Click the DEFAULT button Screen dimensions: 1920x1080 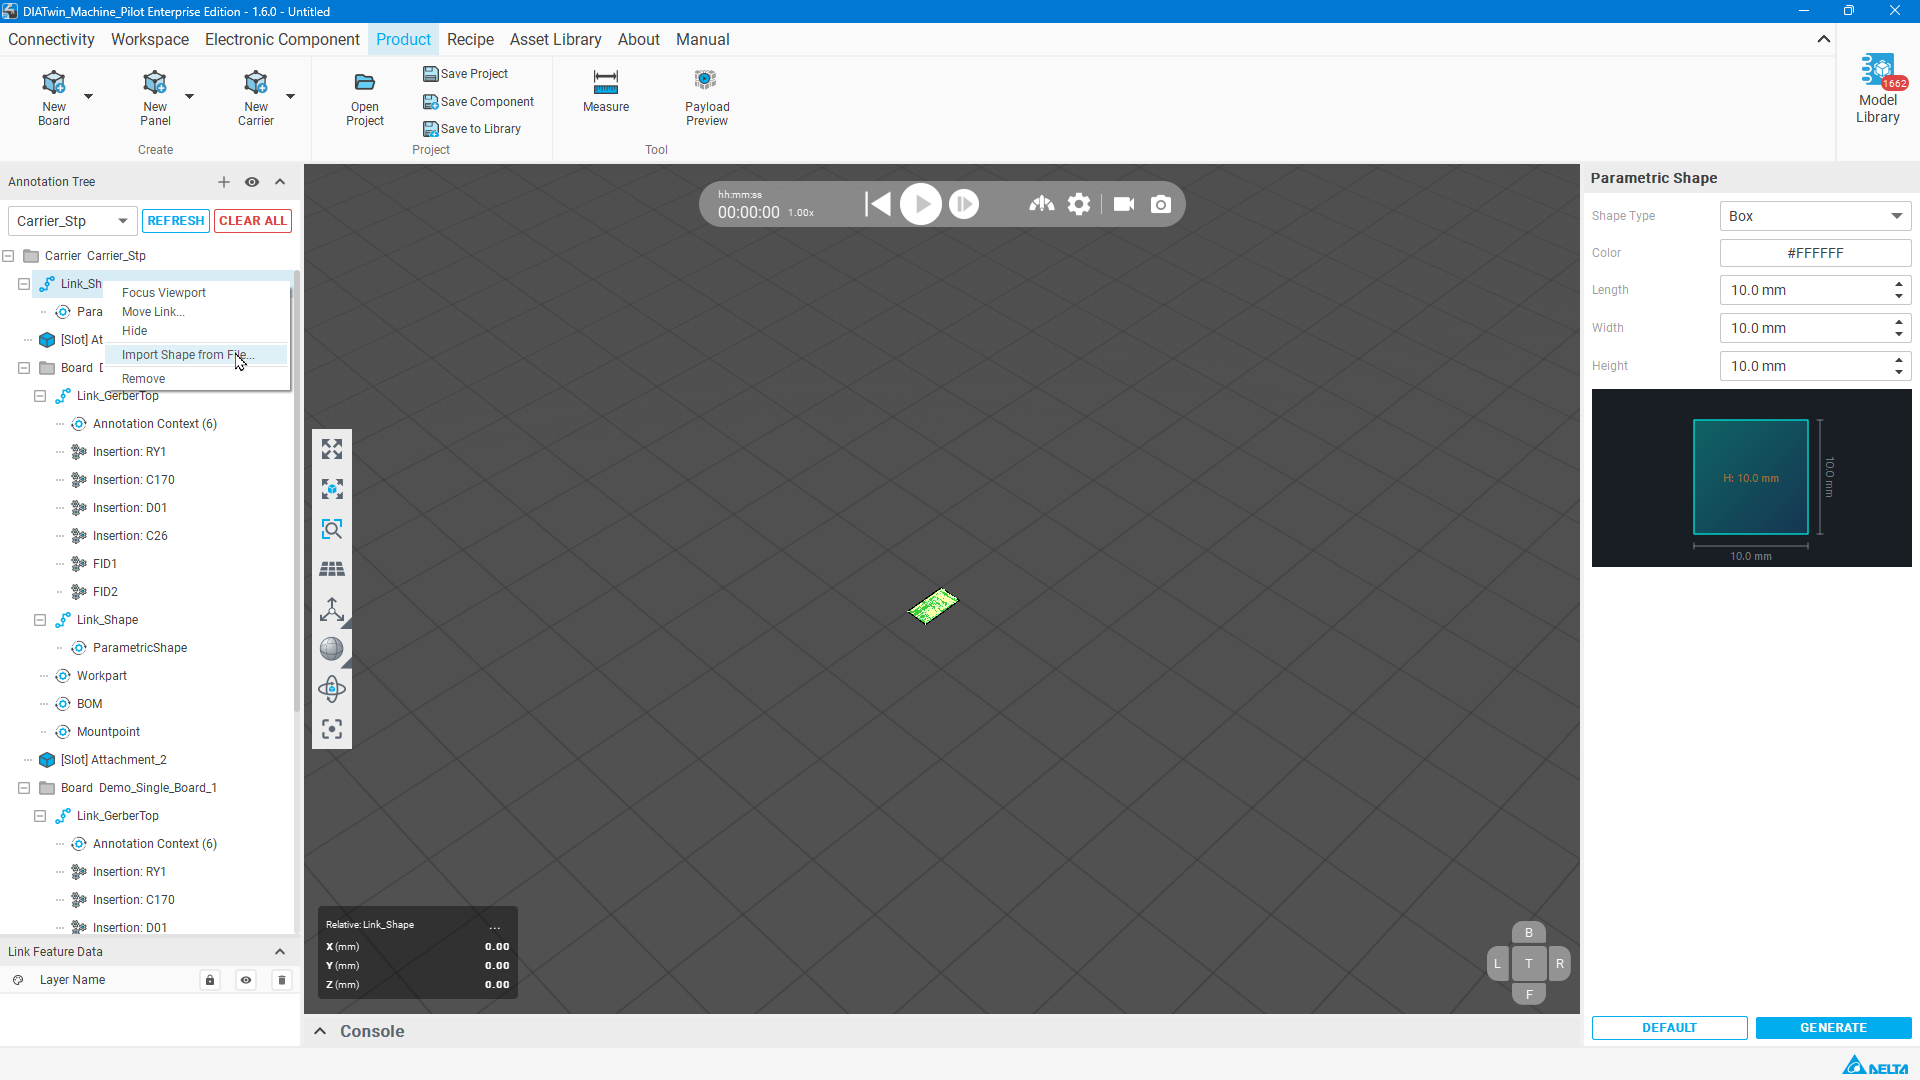(1669, 1028)
